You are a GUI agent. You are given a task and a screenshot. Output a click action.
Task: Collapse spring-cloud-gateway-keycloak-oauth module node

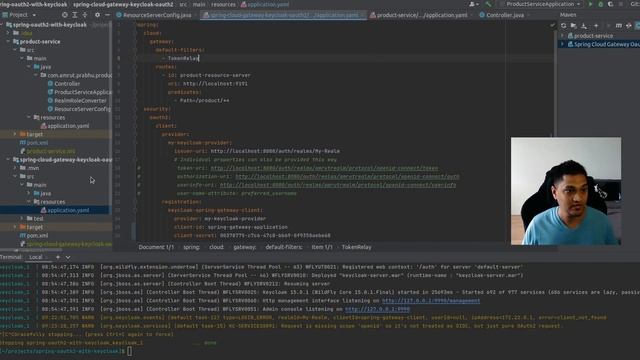8,160
